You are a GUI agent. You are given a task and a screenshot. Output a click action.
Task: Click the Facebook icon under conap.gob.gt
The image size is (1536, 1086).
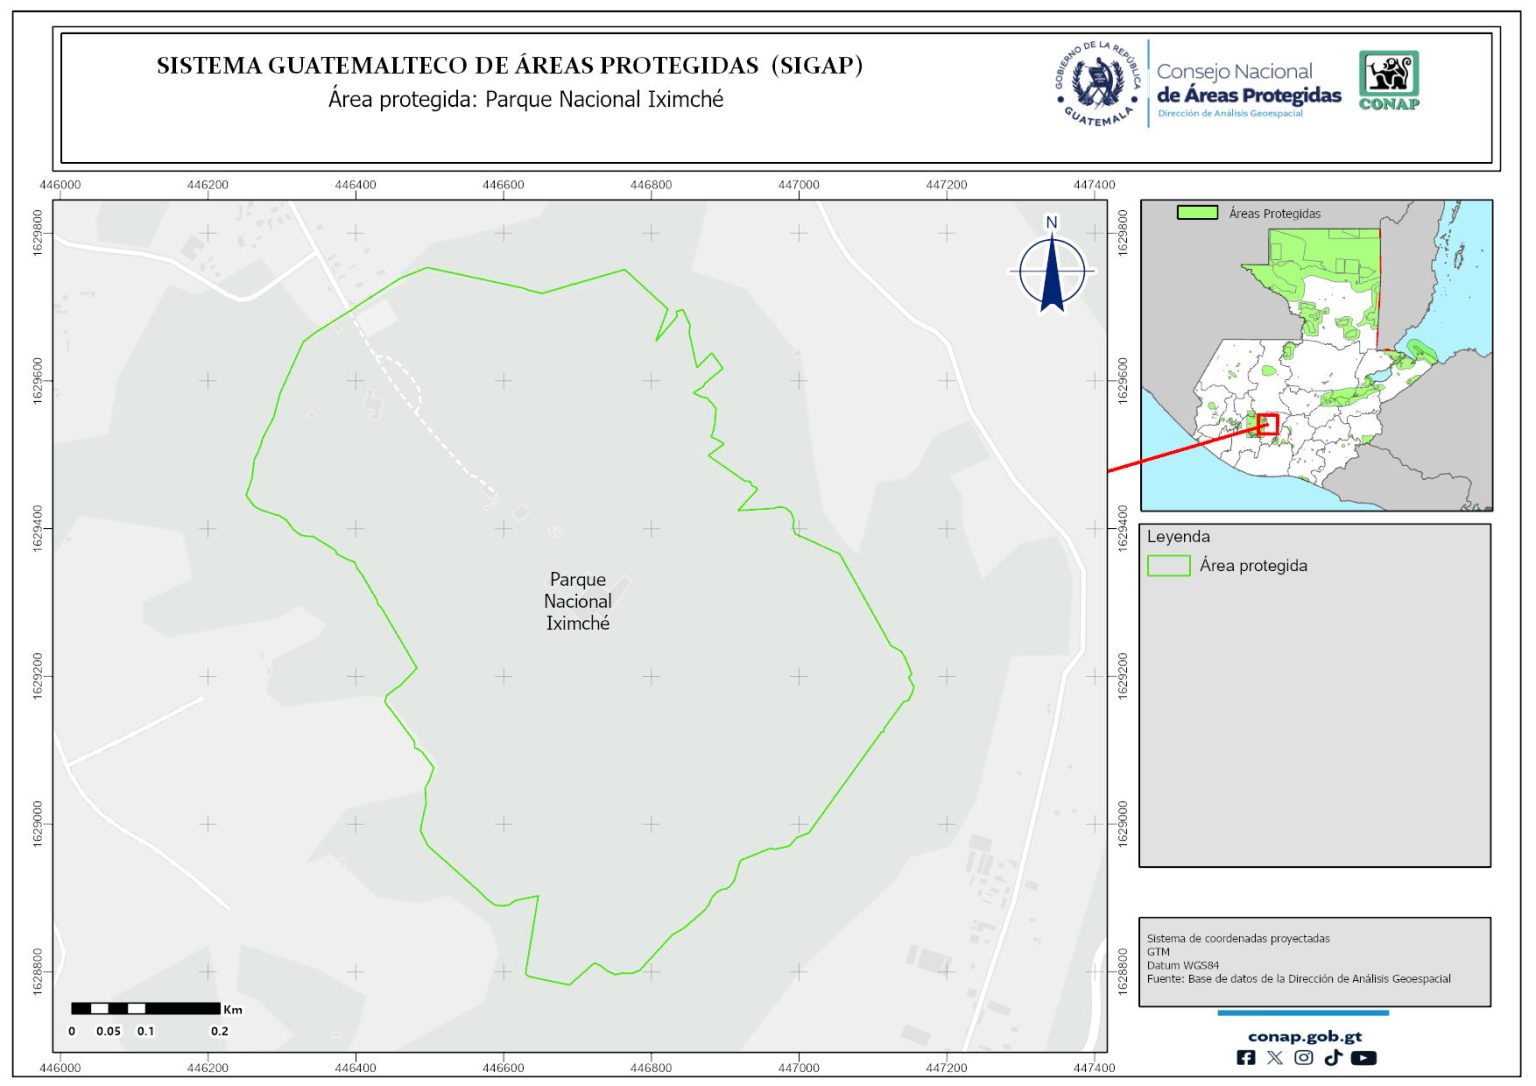(1246, 1057)
